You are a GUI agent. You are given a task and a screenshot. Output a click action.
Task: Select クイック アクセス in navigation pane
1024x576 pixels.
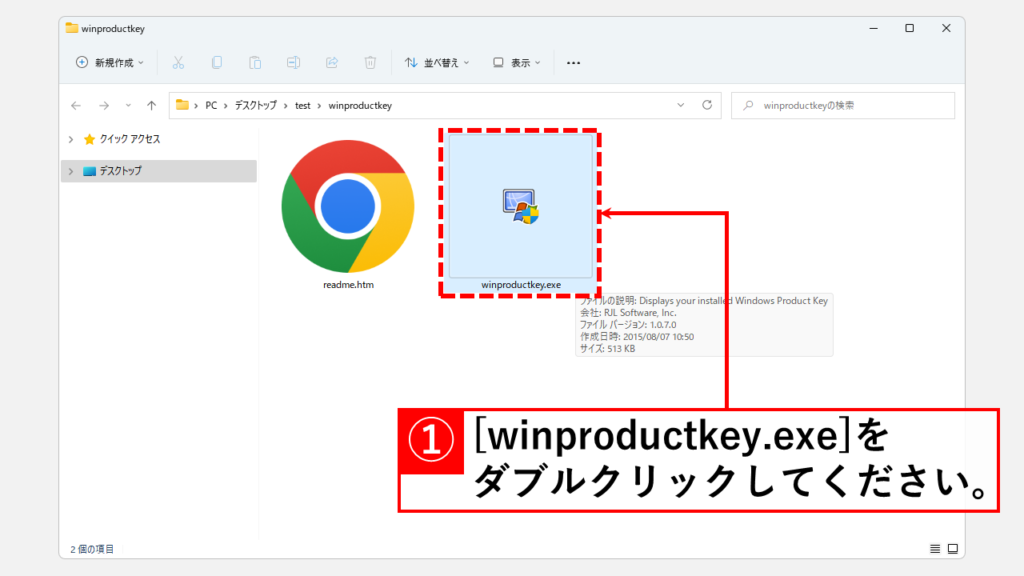click(x=129, y=139)
